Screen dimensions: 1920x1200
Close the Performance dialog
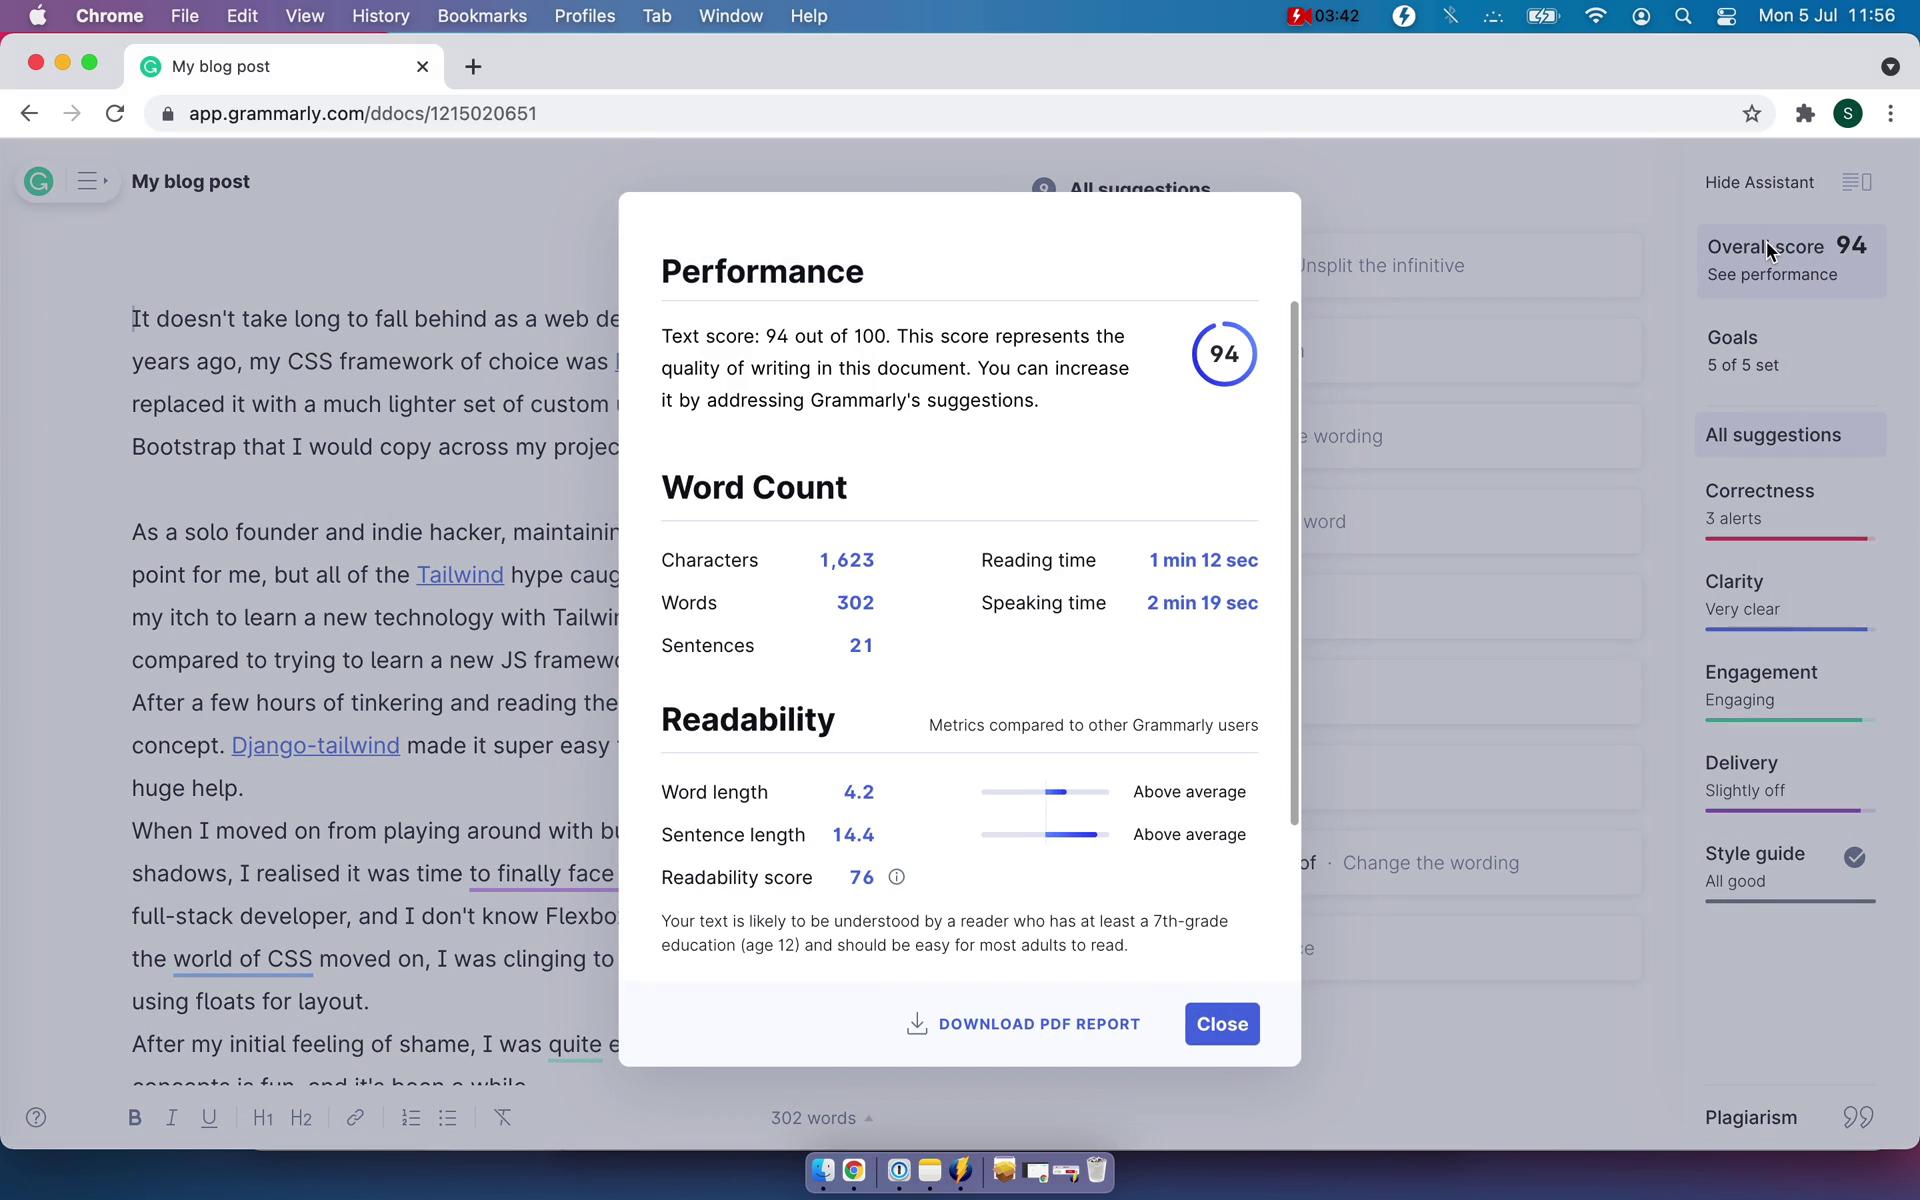1222,1024
